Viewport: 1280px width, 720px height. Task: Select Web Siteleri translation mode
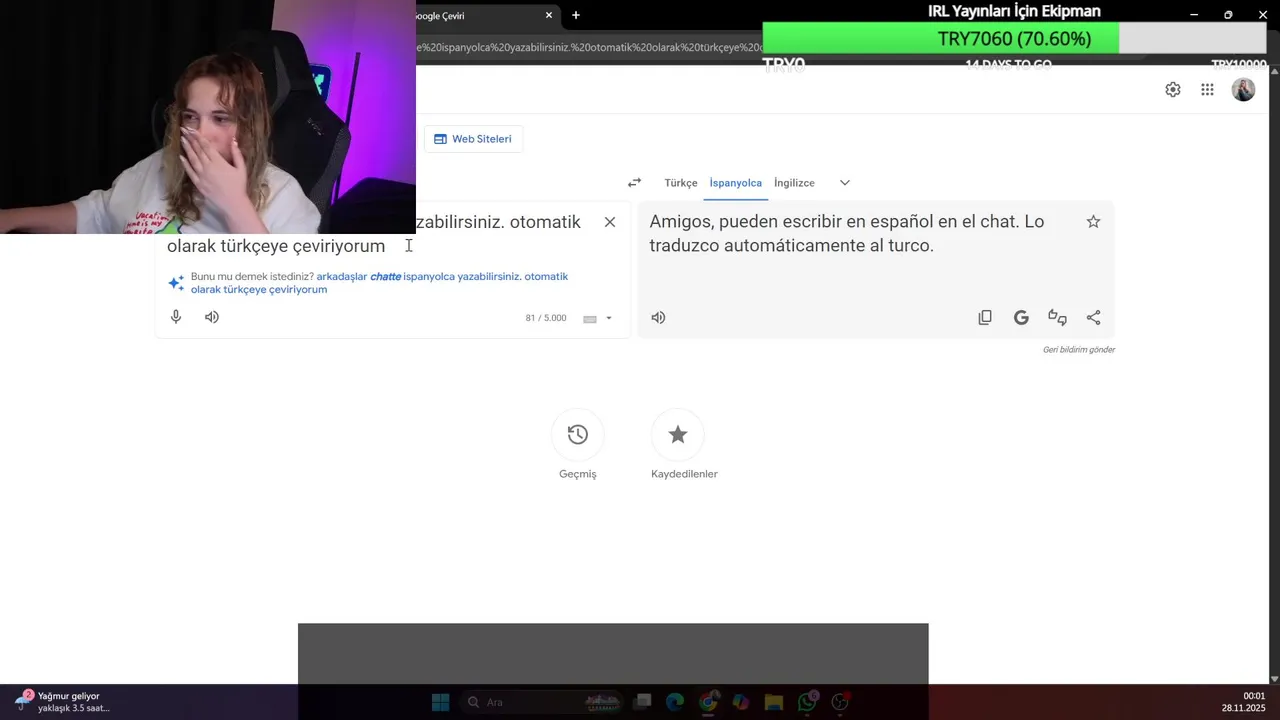click(x=473, y=139)
